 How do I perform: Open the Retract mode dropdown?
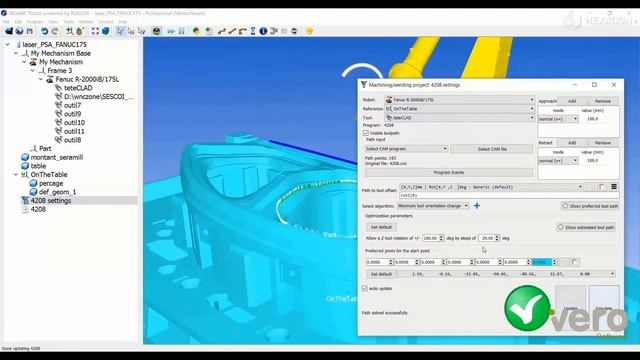(x=558, y=161)
